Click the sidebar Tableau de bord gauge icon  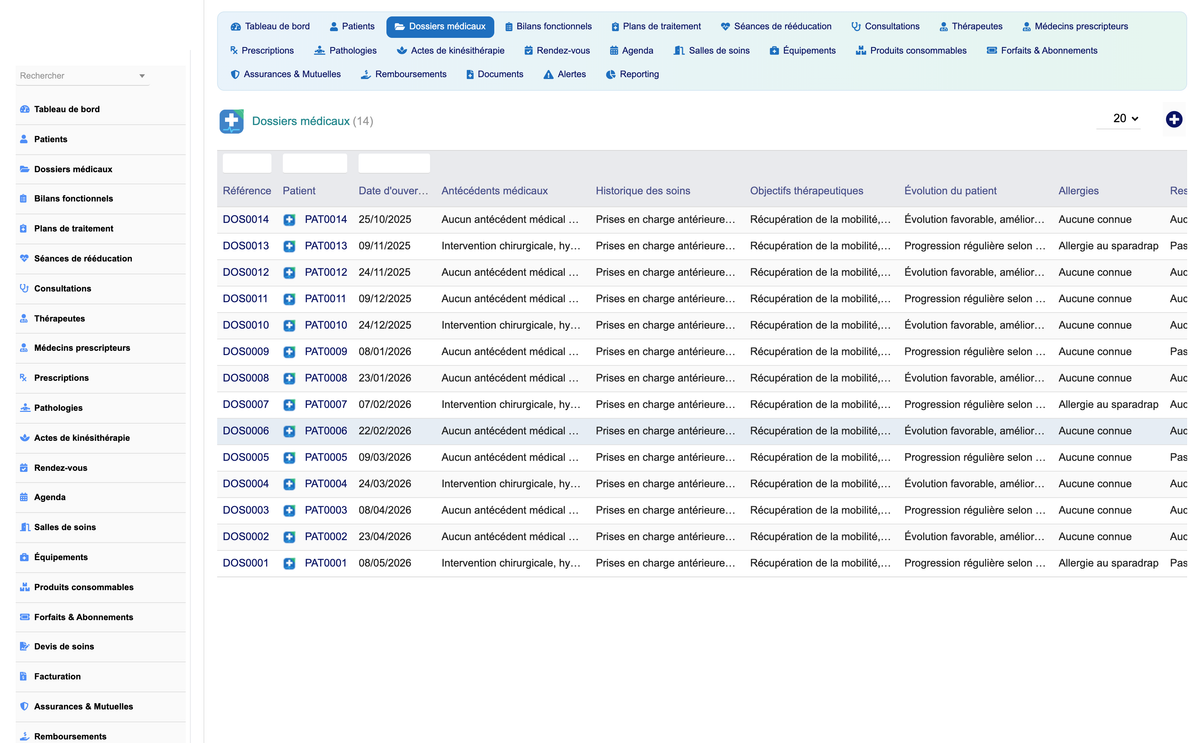point(24,109)
